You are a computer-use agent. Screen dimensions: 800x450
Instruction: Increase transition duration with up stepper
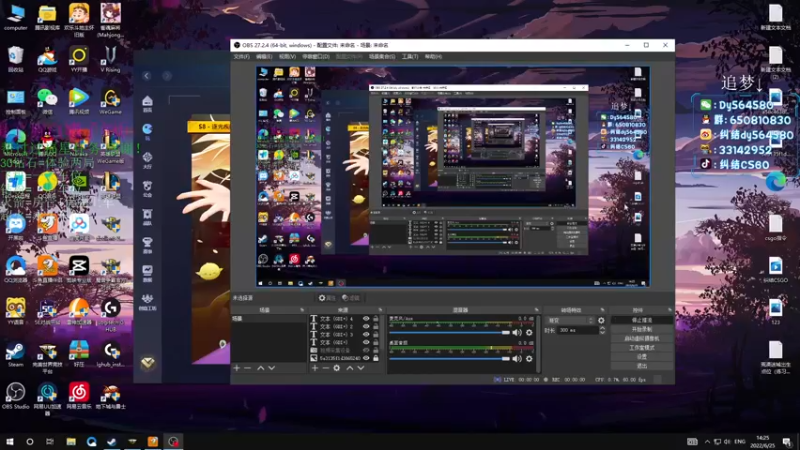603,328
